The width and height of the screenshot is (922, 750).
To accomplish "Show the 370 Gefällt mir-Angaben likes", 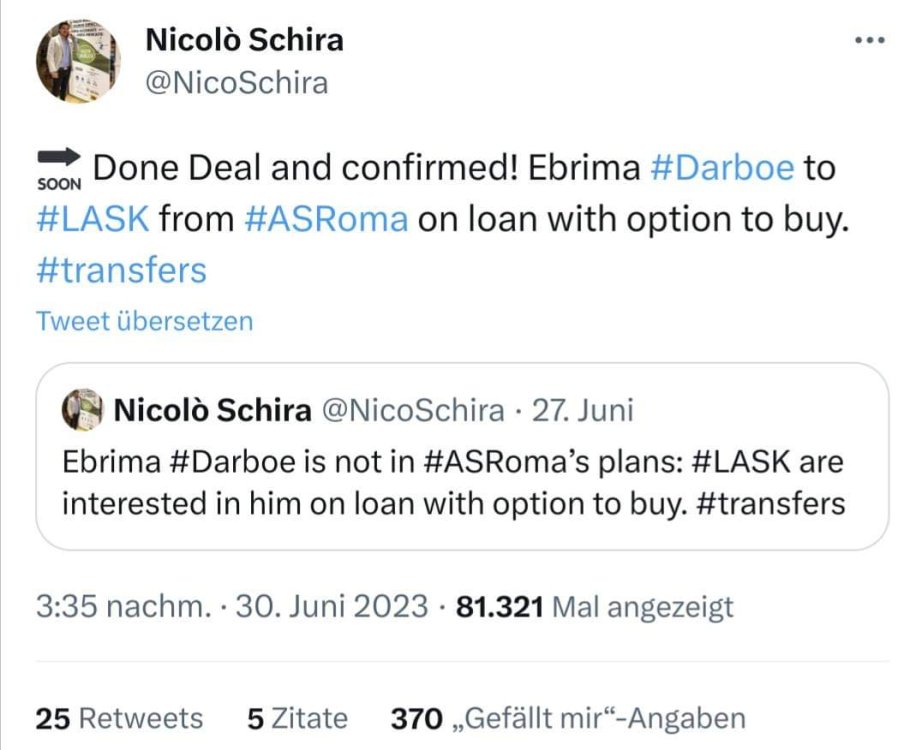I will pos(568,718).
